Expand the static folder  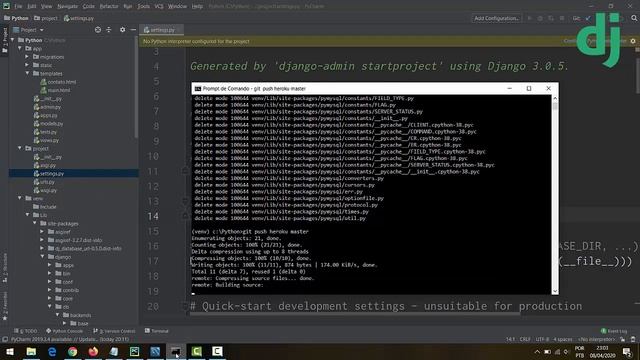(x=27, y=65)
